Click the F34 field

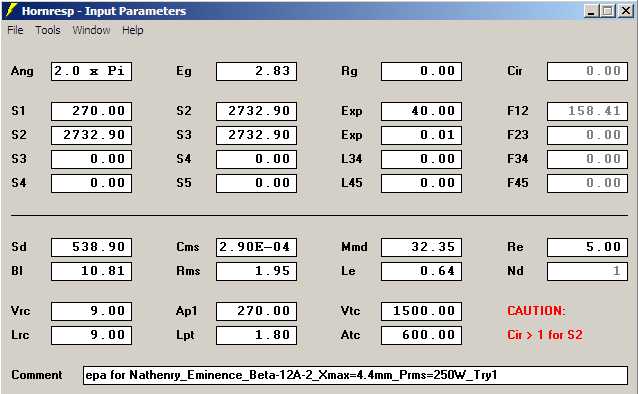588,159
